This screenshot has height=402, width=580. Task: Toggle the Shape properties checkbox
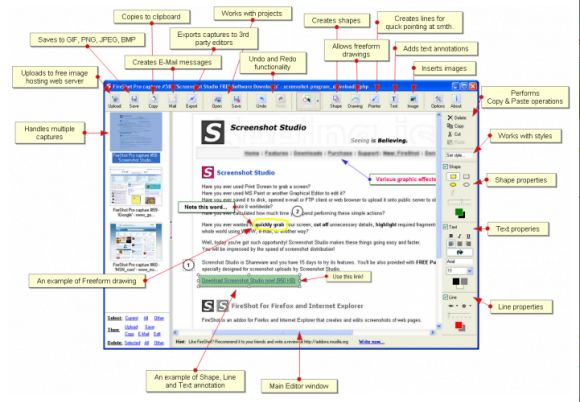coord(446,167)
